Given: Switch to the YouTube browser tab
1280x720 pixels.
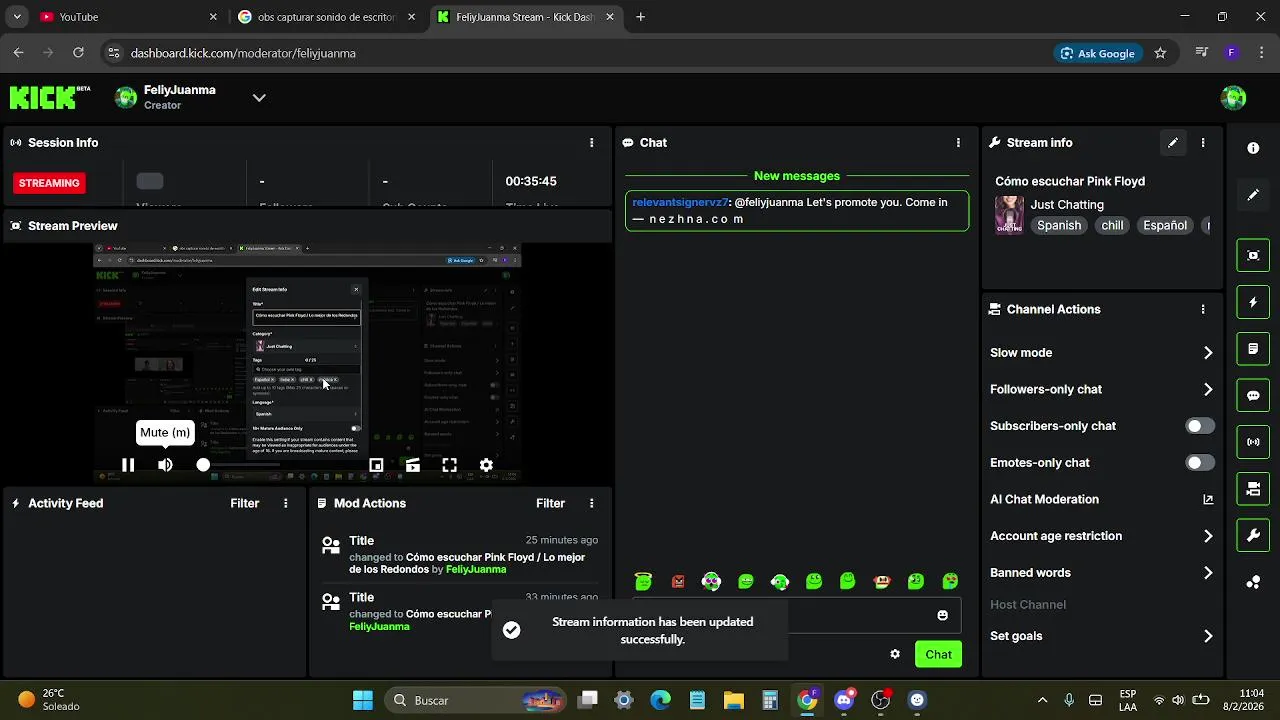Looking at the screenshot, I should pos(128,17).
